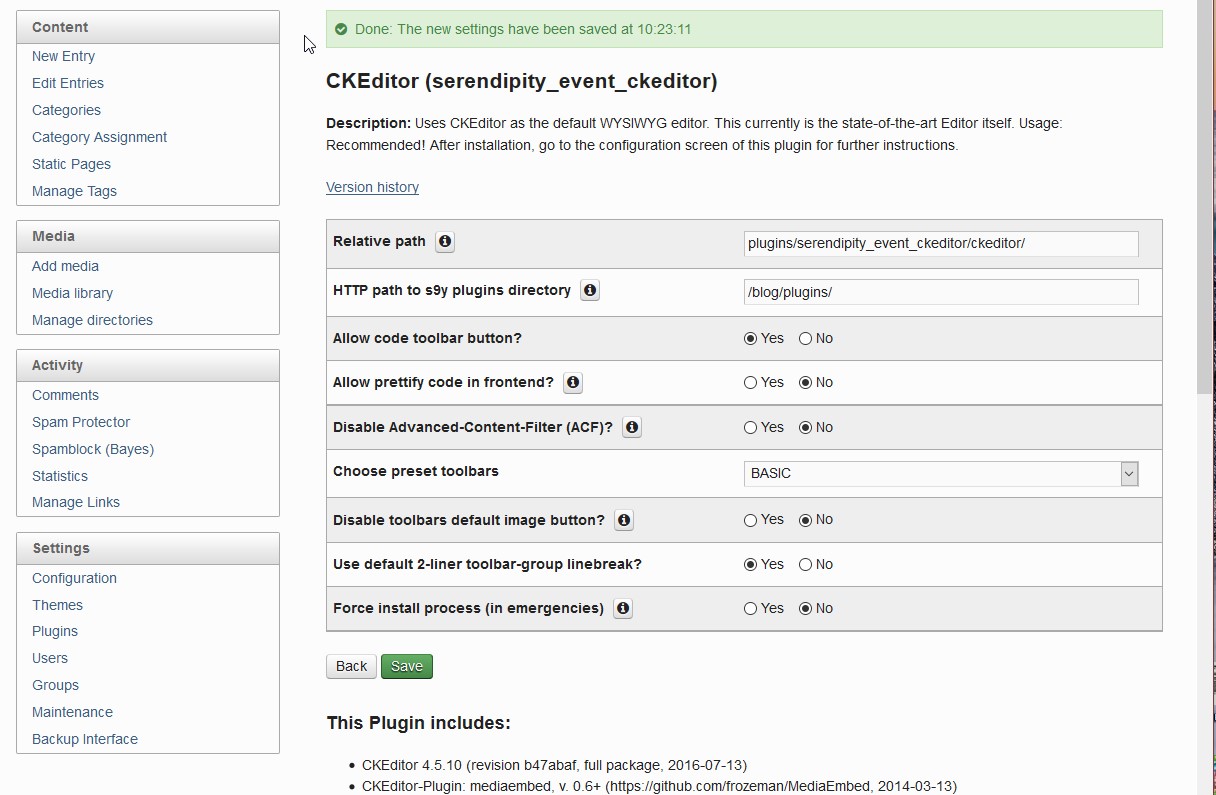
Task: Open the Relative path info tooltip icon
Action: (445, 241)
